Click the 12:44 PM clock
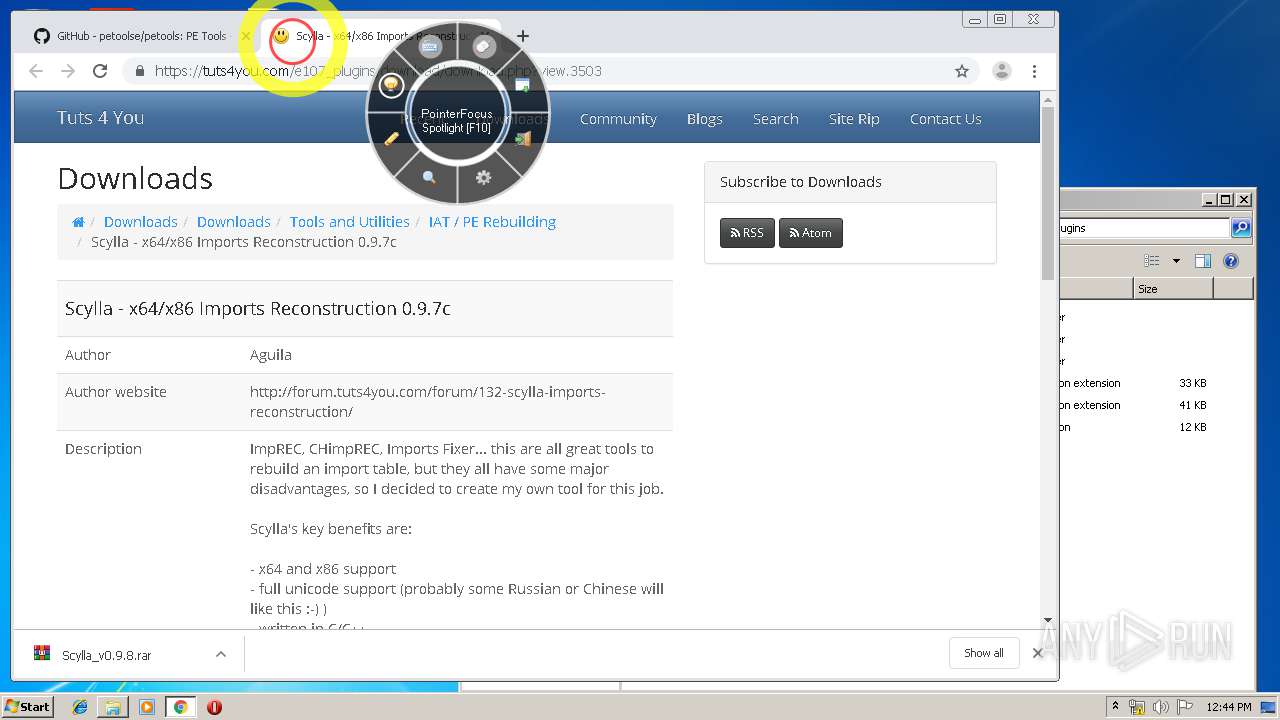 pyautogui.click(x=1228, y=707)
